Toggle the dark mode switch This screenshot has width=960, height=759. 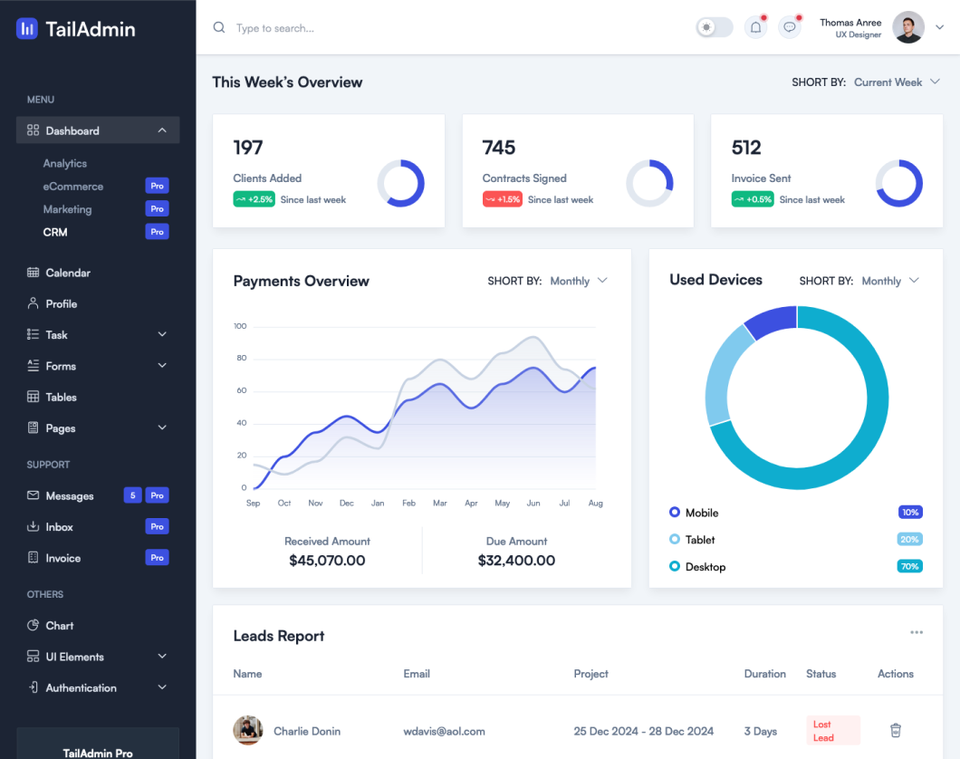[713, 27]
